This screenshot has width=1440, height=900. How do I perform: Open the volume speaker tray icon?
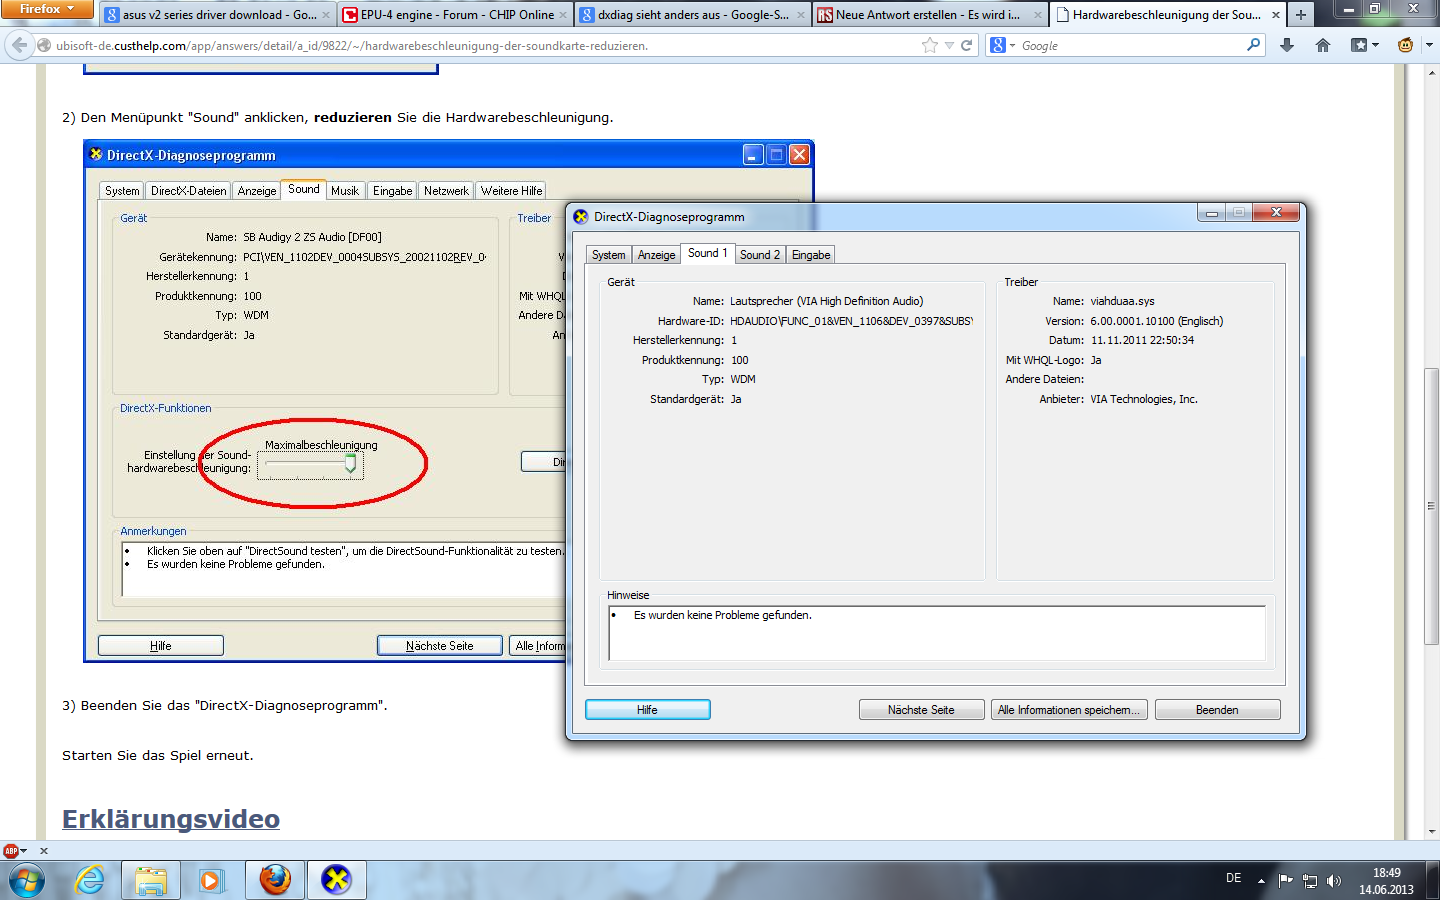(x=1333, y=881)
